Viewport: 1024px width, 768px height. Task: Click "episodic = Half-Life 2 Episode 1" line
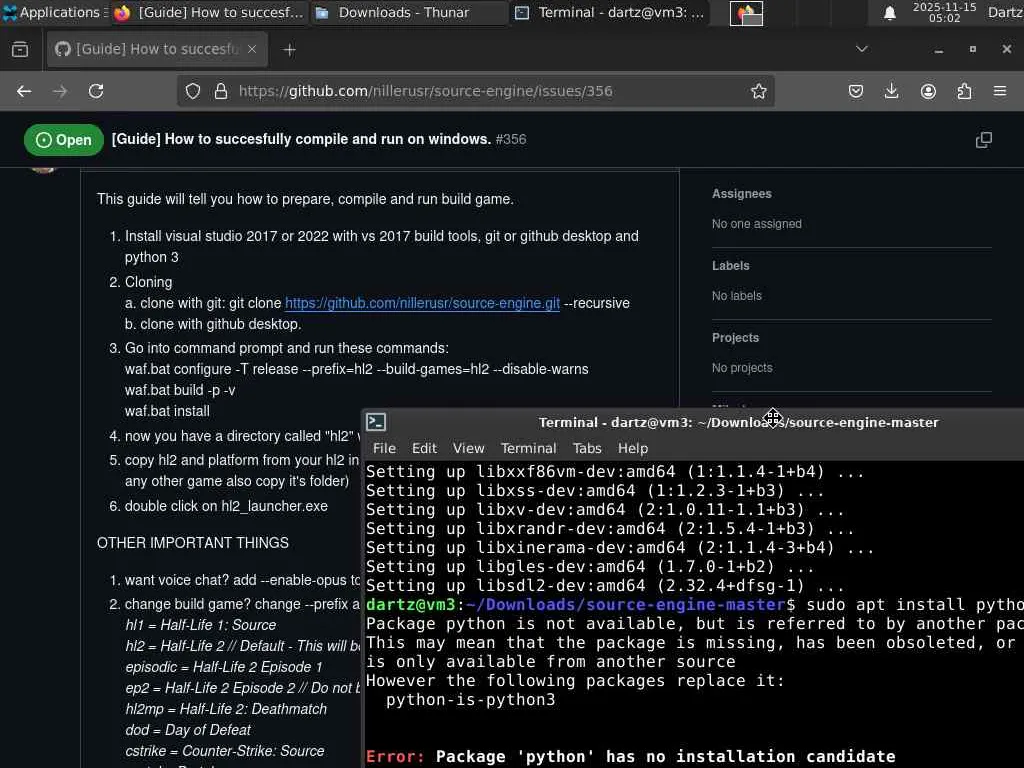pyautogui.click(x=223, y=667)
